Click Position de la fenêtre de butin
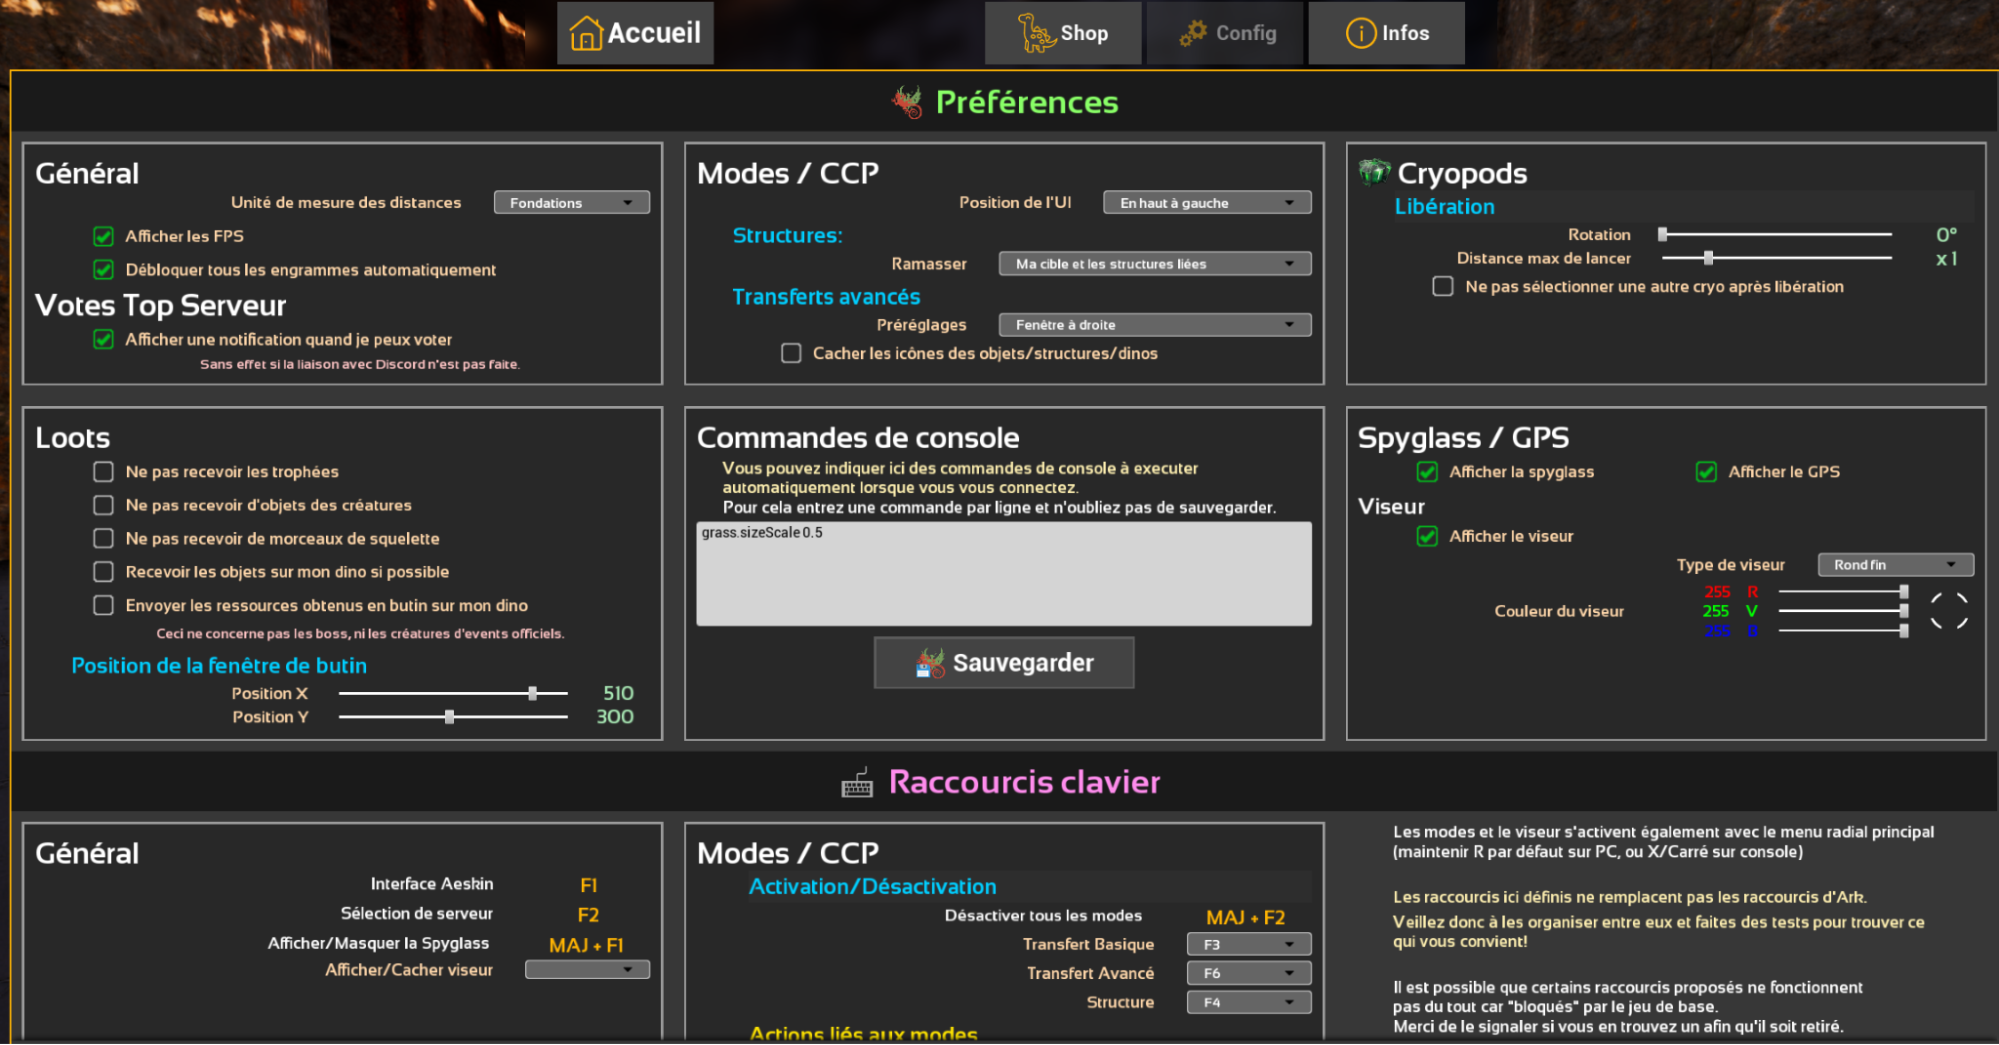Viewport: 1999px width, 1045px height. tap(219, 665)
